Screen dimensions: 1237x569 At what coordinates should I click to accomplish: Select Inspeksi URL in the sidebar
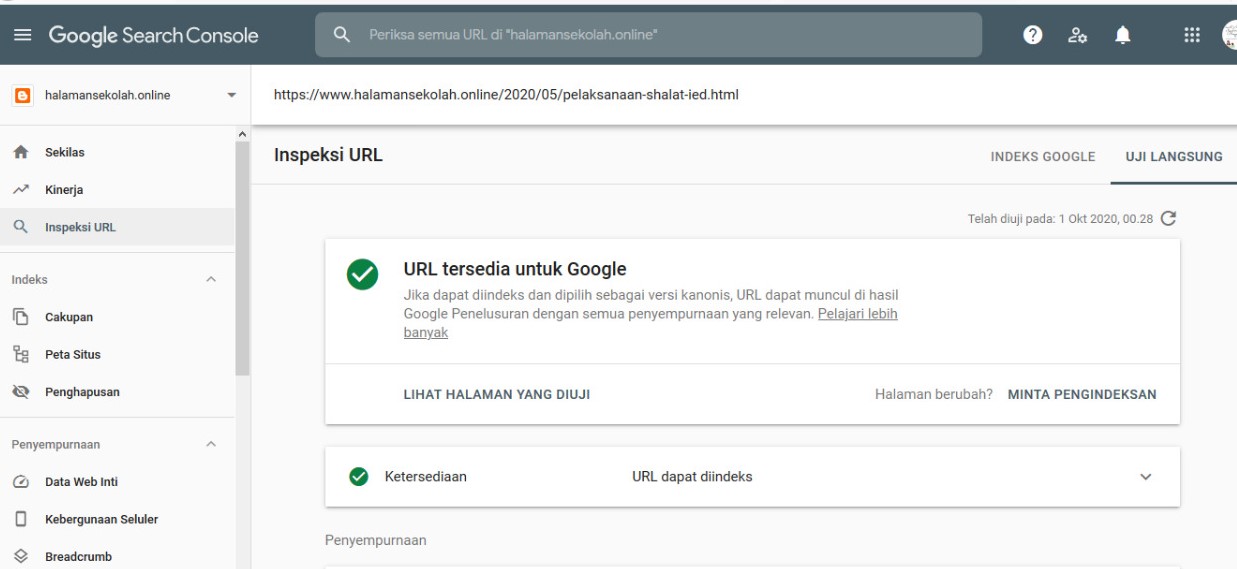pos(117,227)
